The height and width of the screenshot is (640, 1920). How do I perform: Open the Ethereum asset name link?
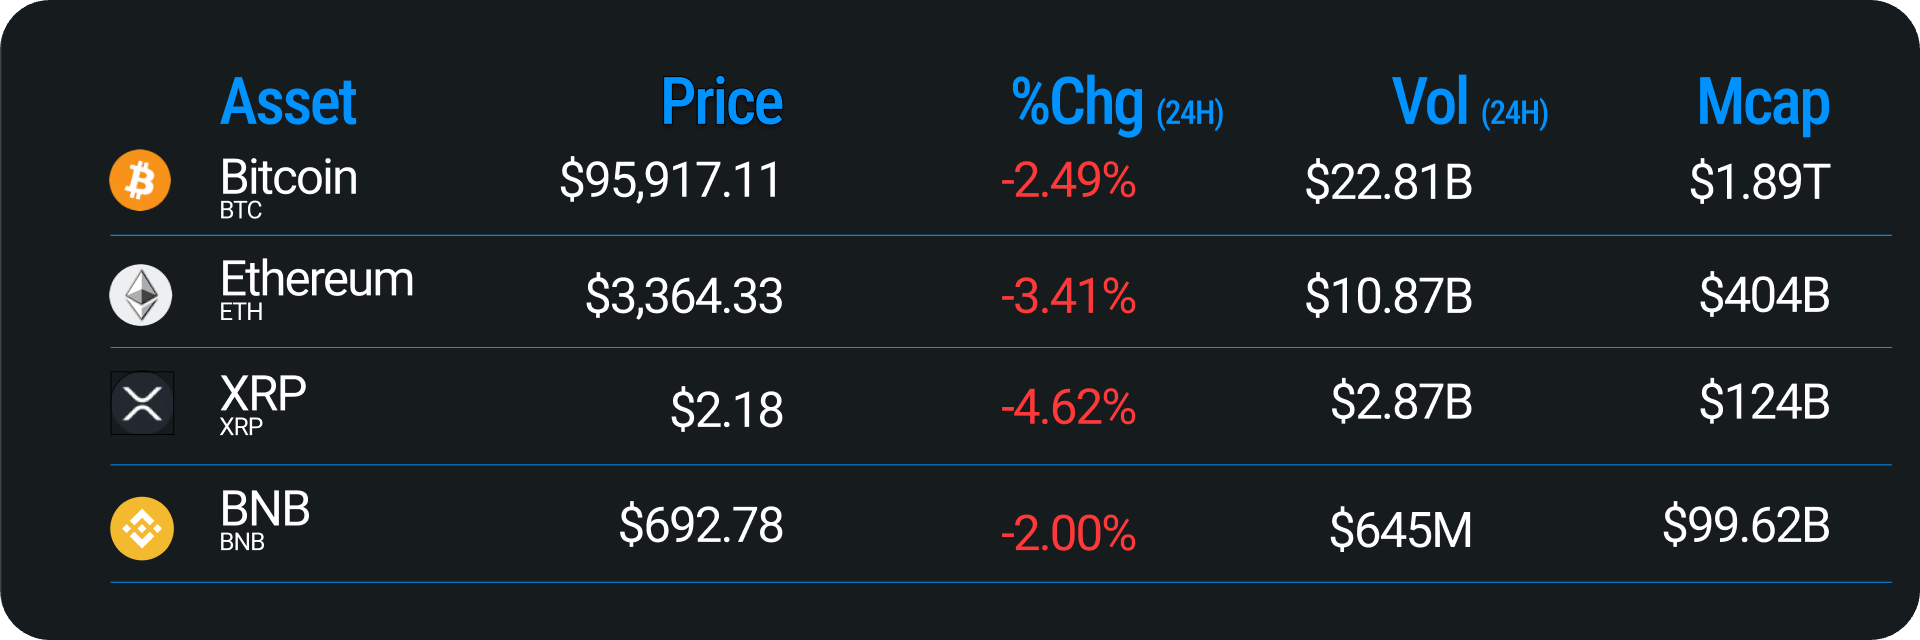(316, 279)
